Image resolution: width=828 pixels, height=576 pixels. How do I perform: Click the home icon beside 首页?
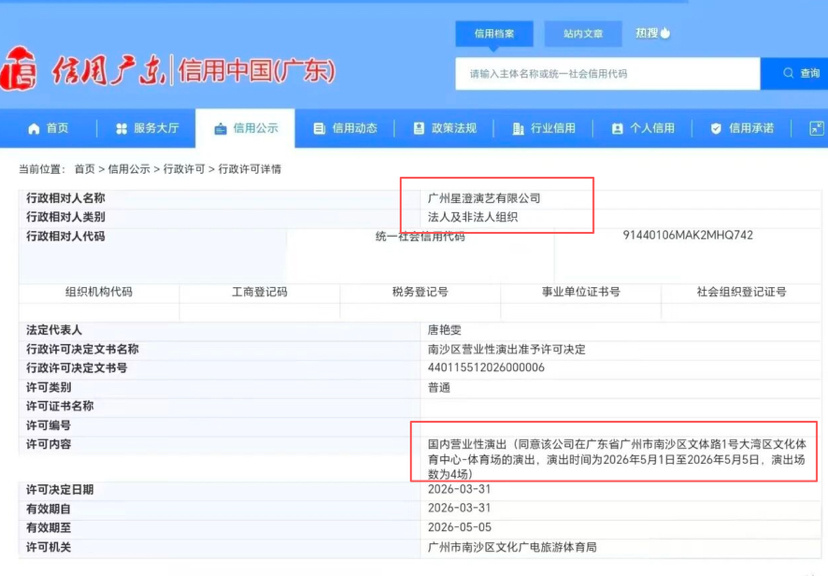(x=34, y=129)
